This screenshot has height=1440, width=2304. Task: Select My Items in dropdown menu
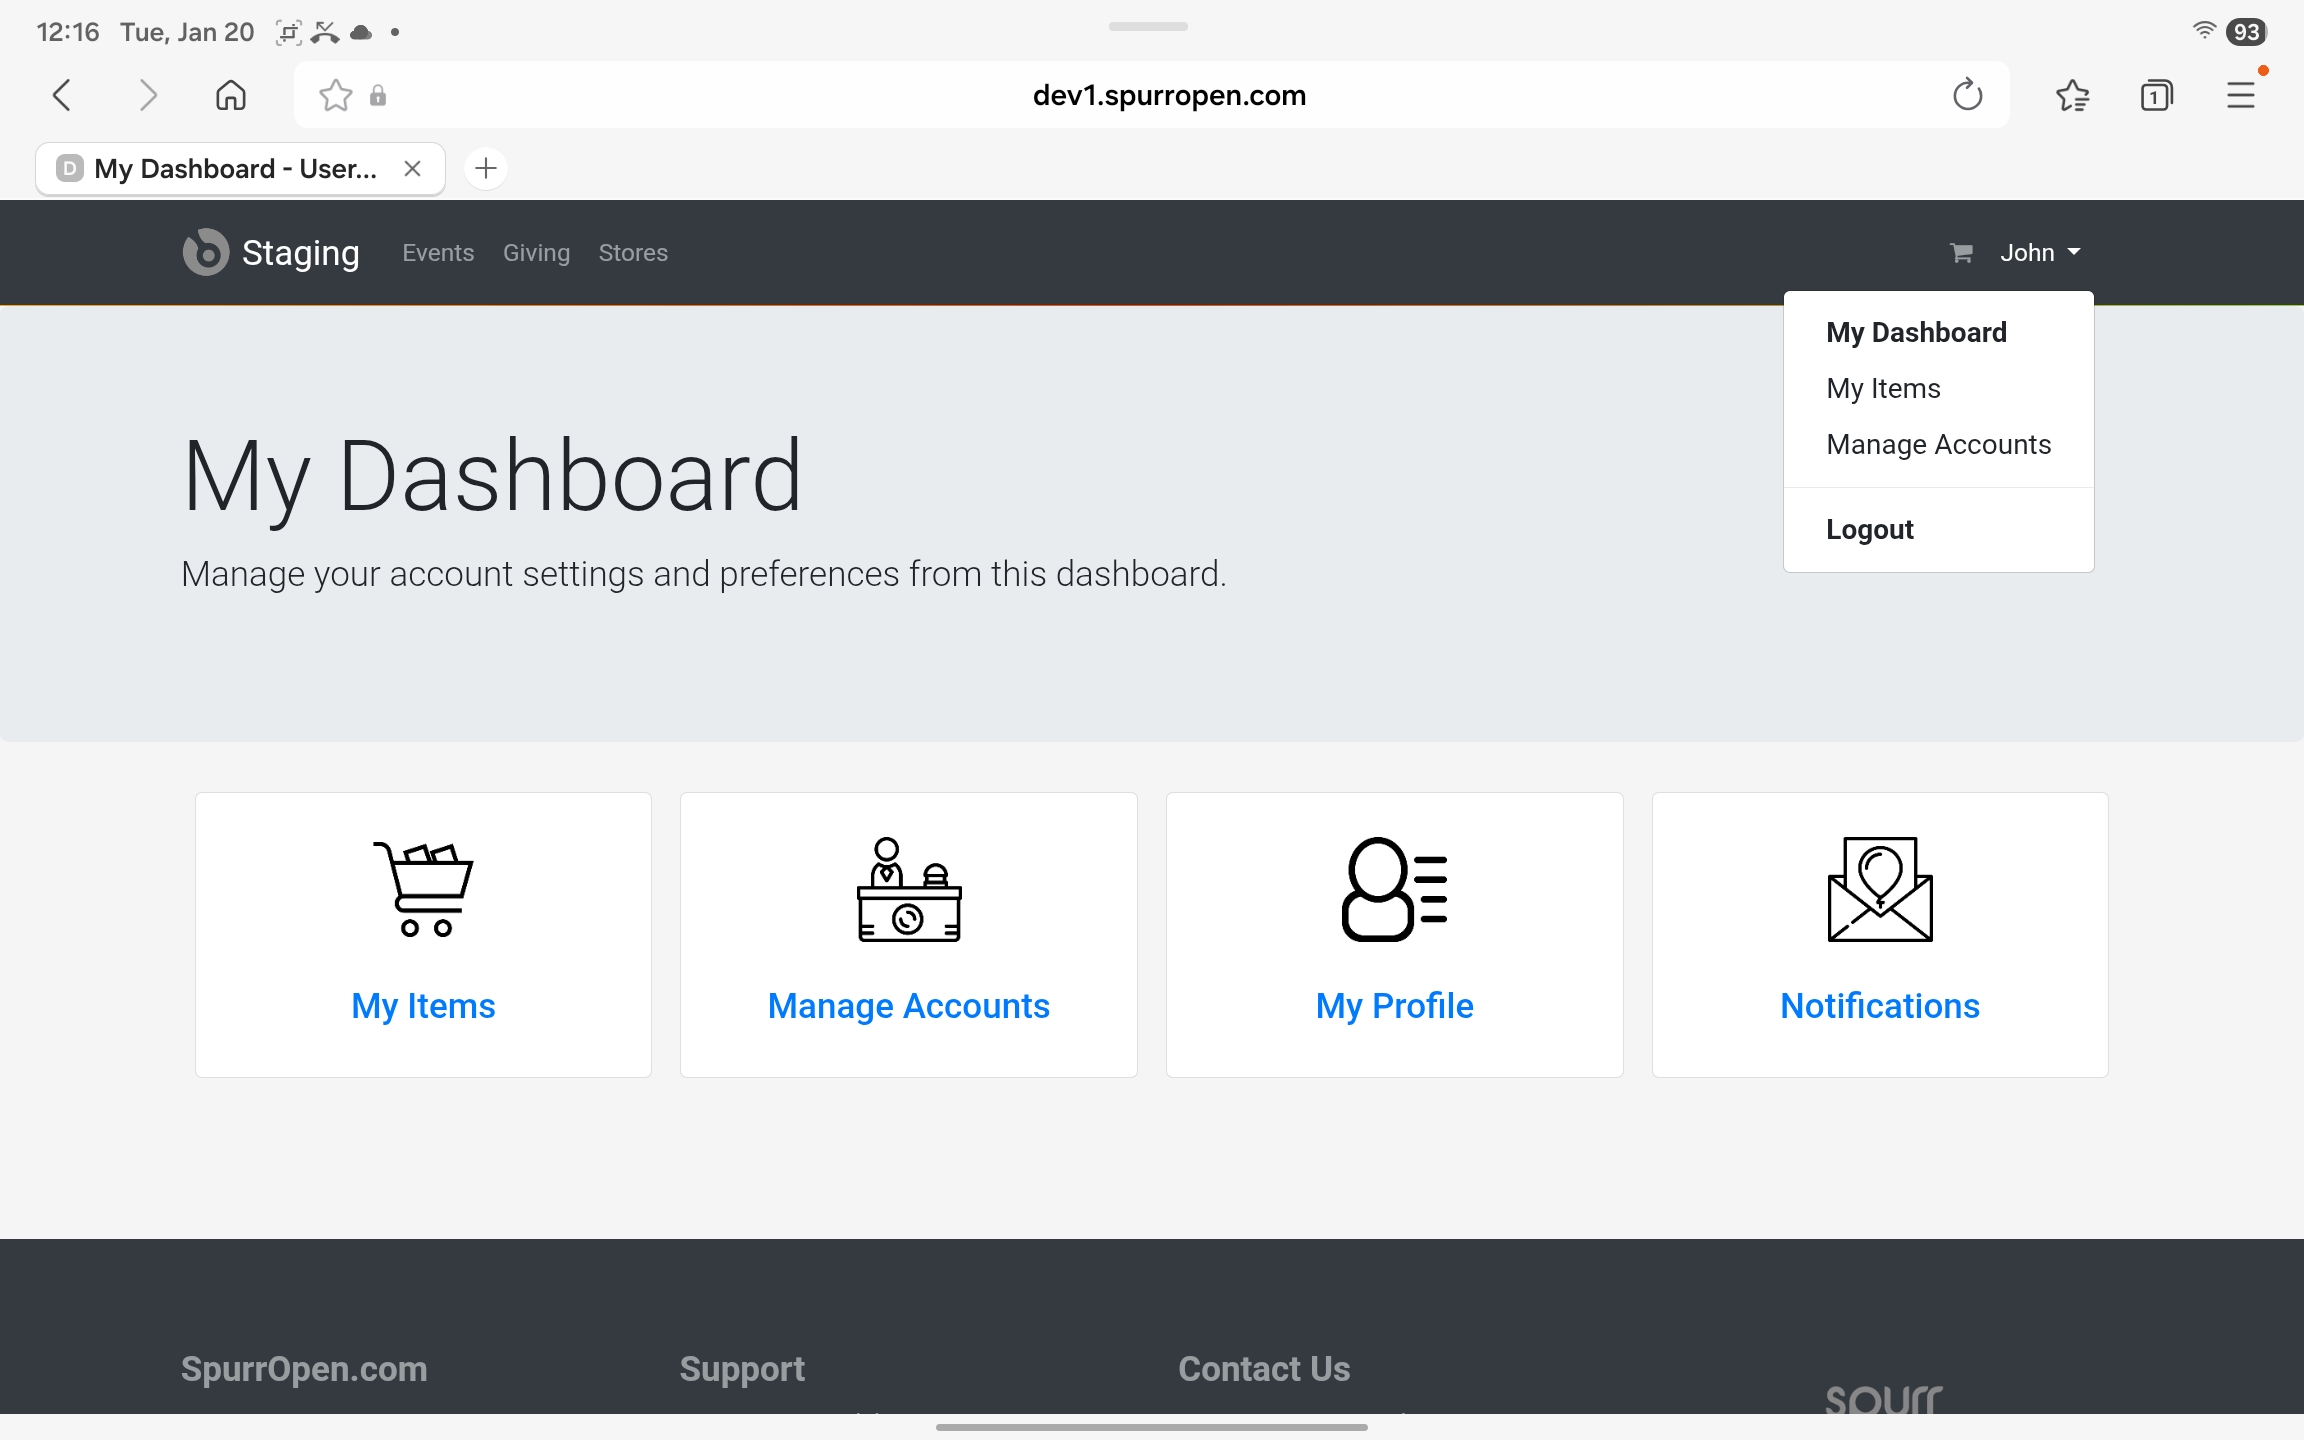[1883, 389]
